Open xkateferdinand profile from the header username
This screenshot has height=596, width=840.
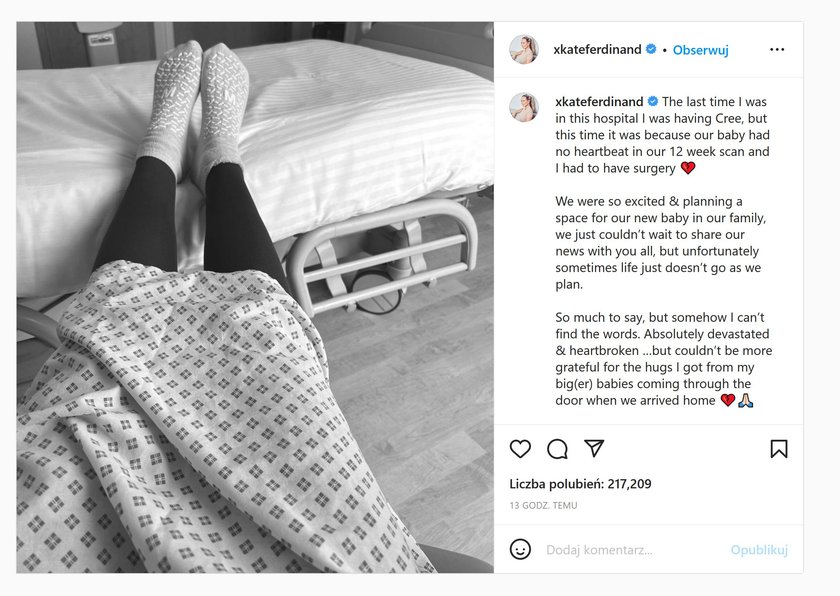597,50
